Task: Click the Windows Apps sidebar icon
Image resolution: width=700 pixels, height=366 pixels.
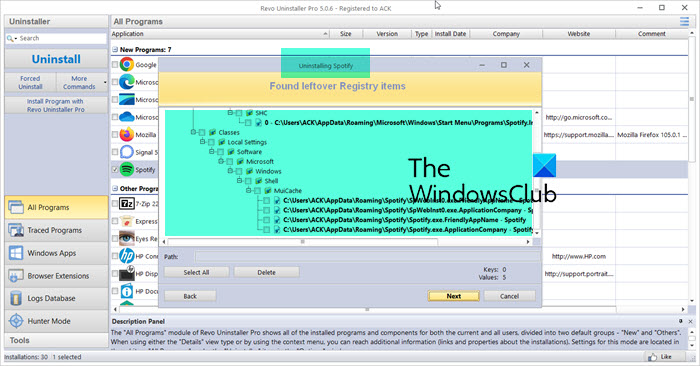Action: pos(16,253)
